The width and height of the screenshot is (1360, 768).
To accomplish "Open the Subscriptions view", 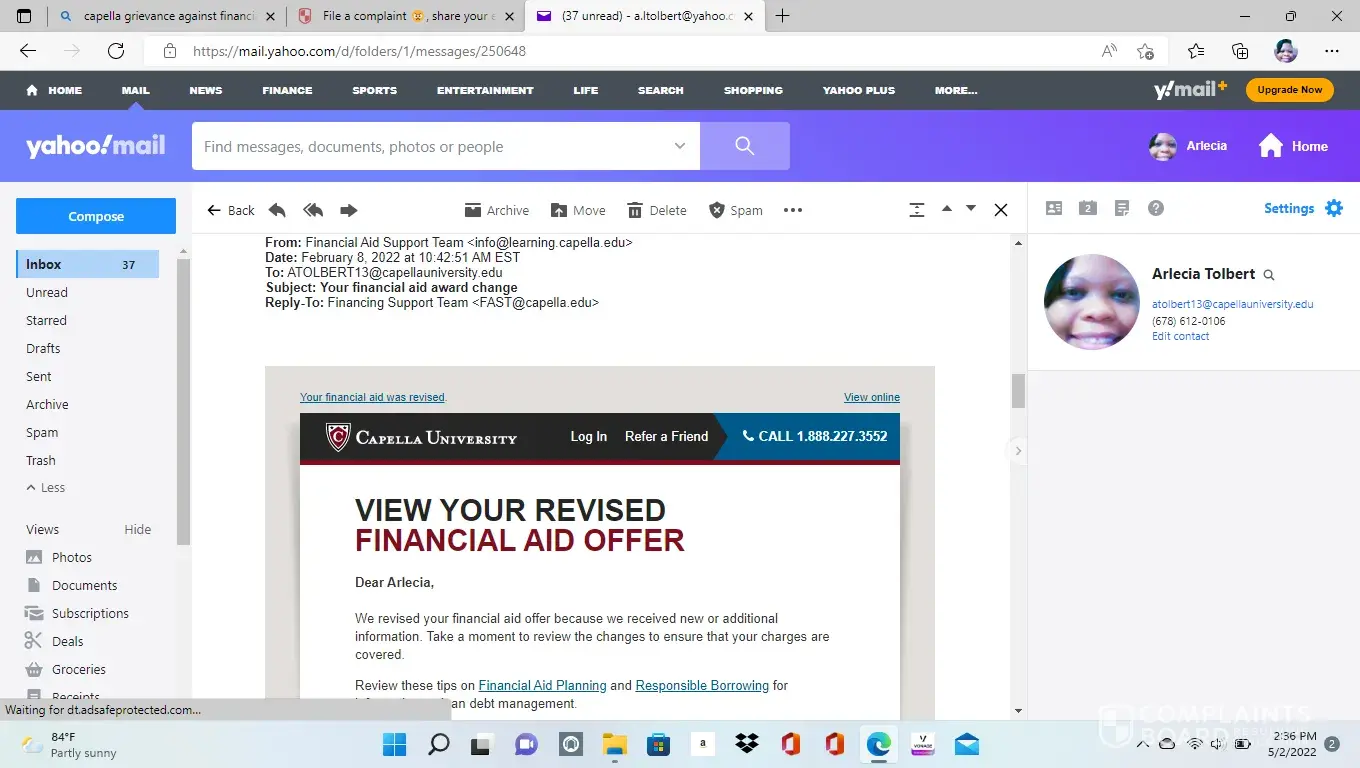I will [x=77, y=613].
